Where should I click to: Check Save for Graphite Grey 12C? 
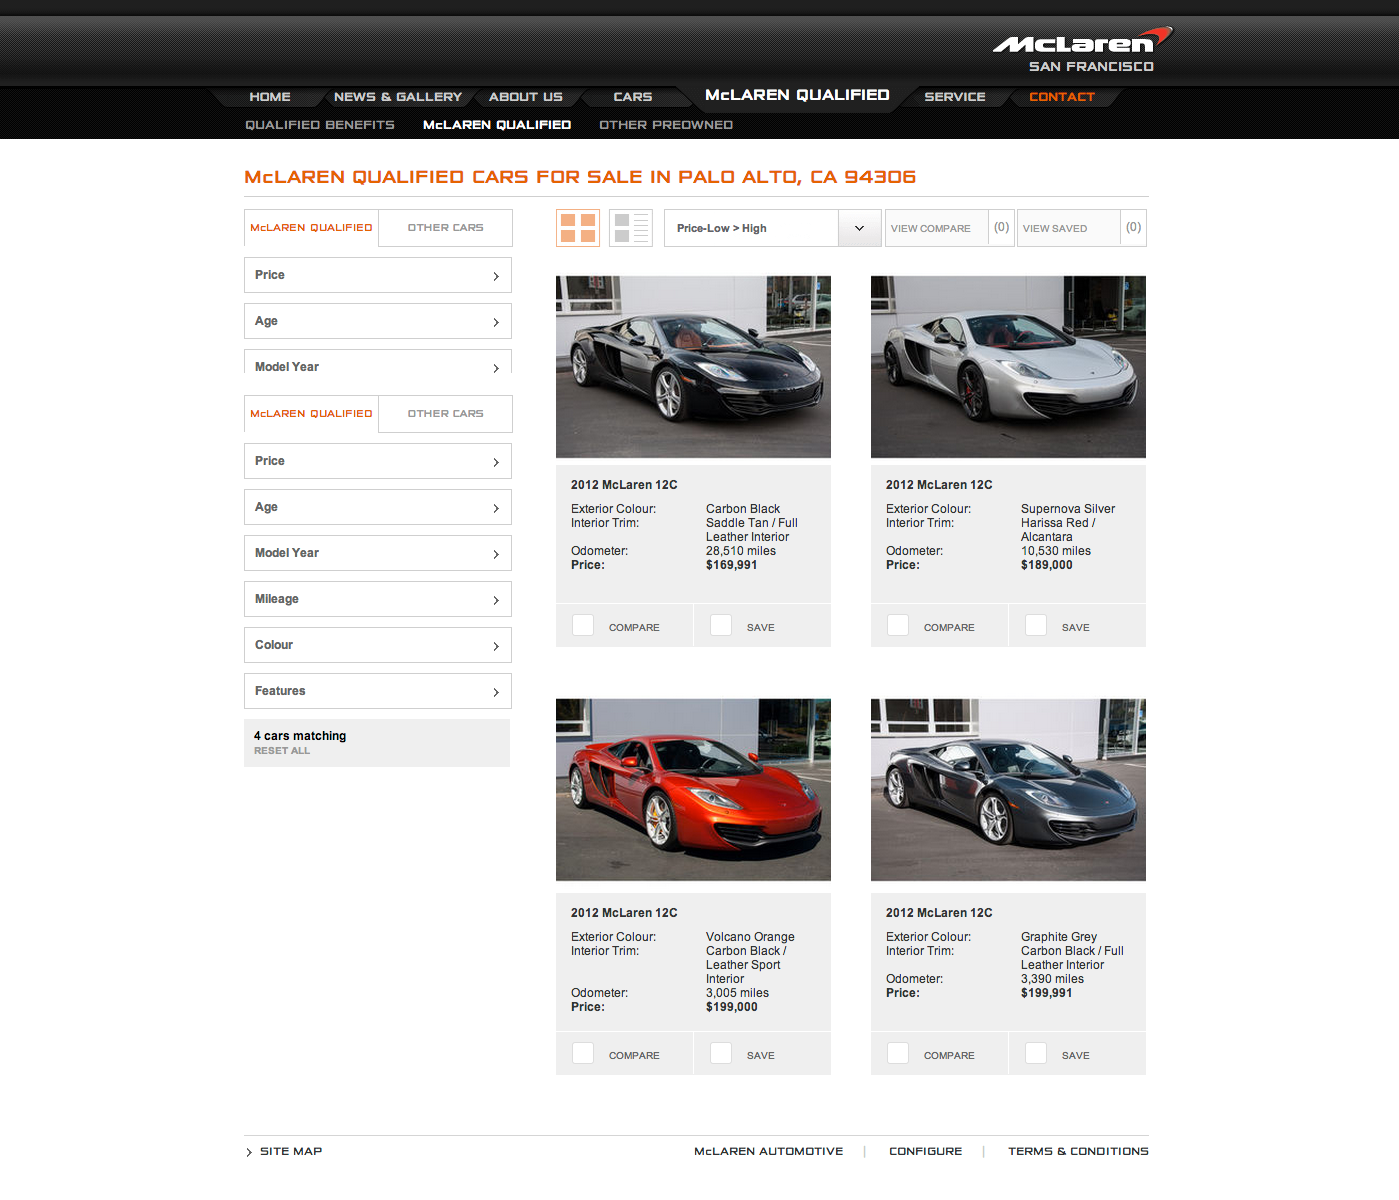point(1036,1053)
